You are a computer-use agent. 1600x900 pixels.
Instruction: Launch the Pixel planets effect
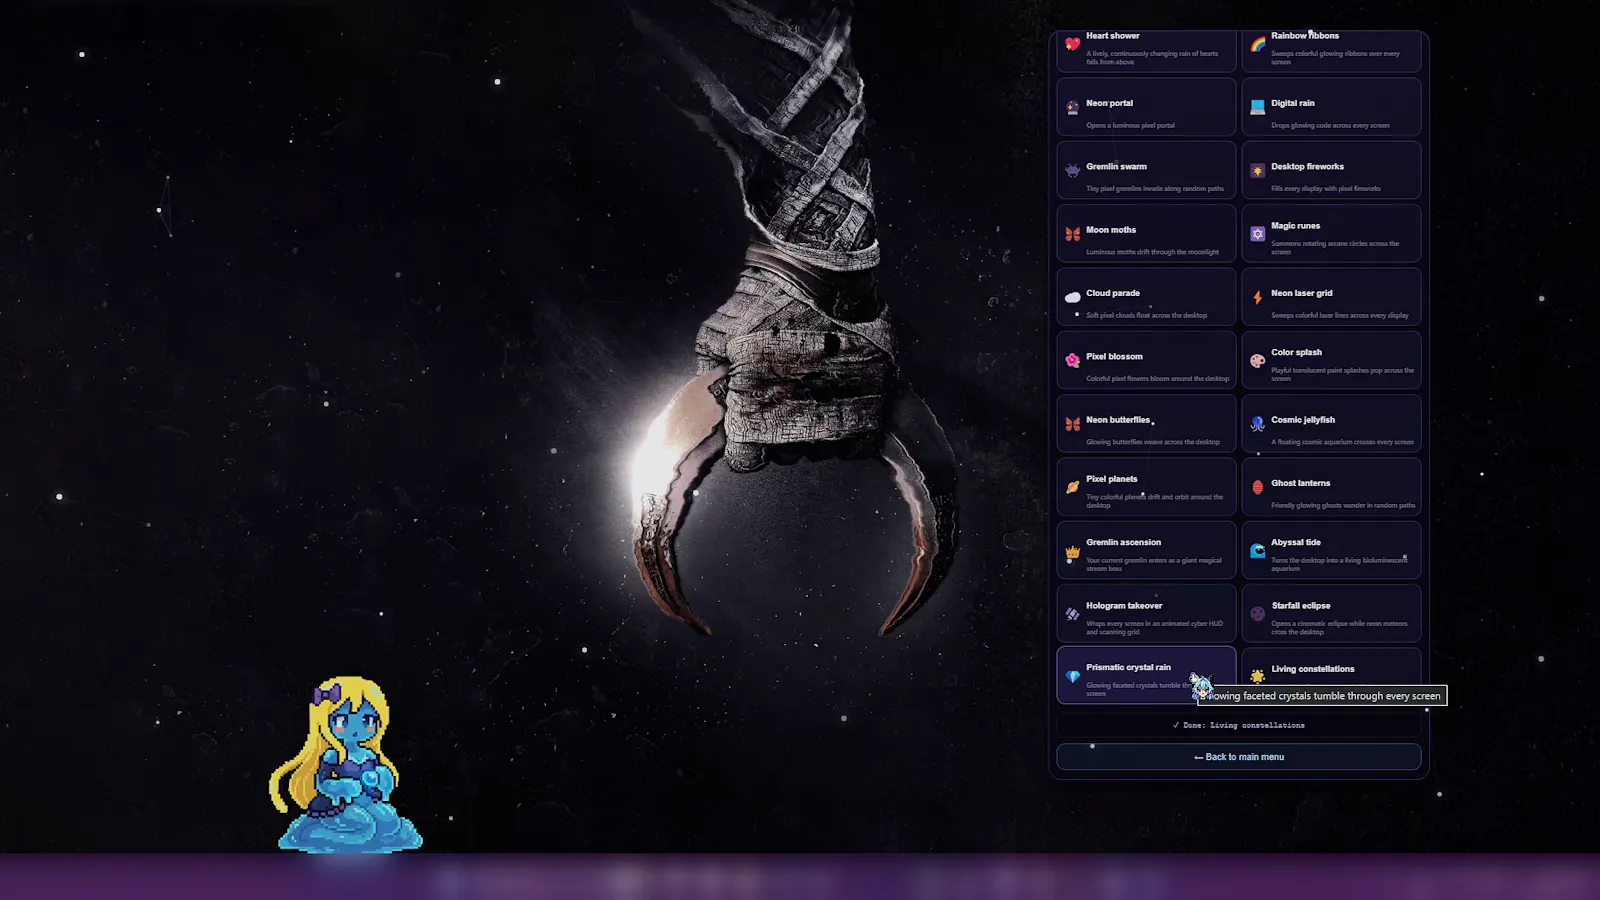click(x=1146, y=487)
